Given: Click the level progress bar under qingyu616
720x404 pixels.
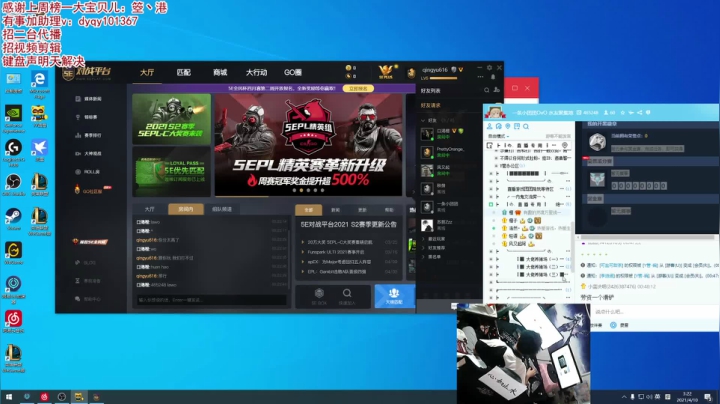Looking at the screenshot, I should coord(443,79).
